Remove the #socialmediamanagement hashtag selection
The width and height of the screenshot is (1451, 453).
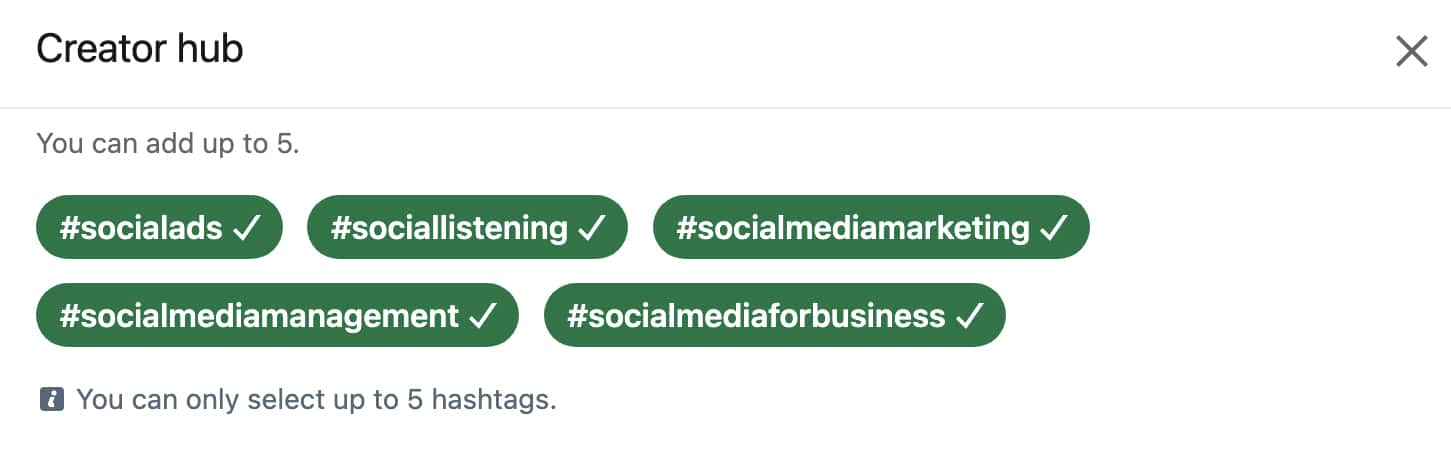[x=278, y=316]
